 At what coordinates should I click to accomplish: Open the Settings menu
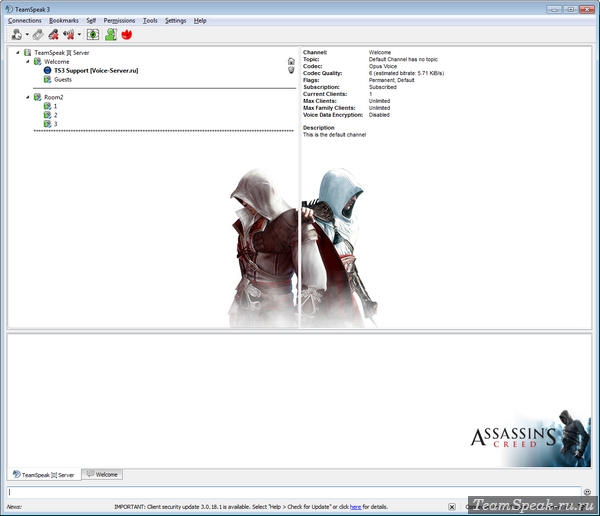pyautogui.click(x=176, y=21)
